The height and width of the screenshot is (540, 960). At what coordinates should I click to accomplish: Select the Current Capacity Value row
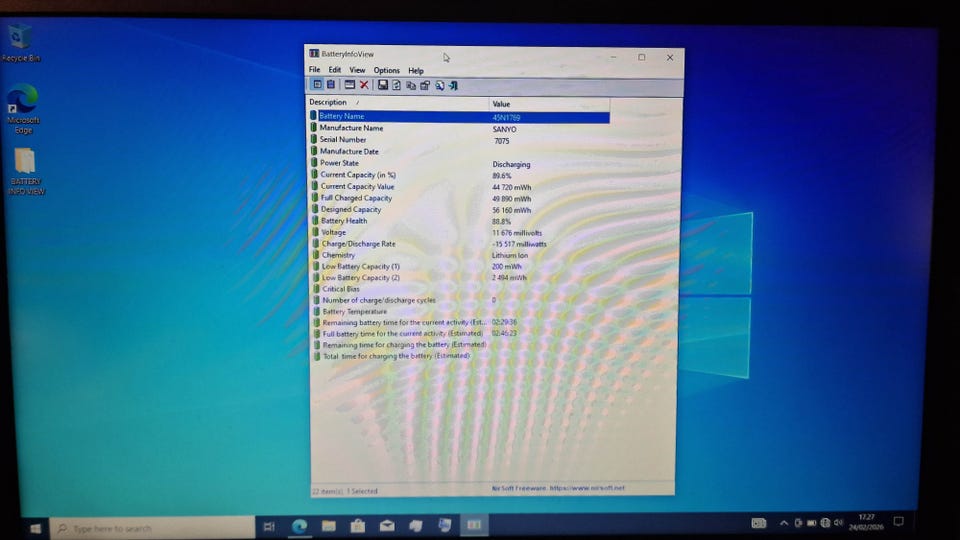click(460, 186)
